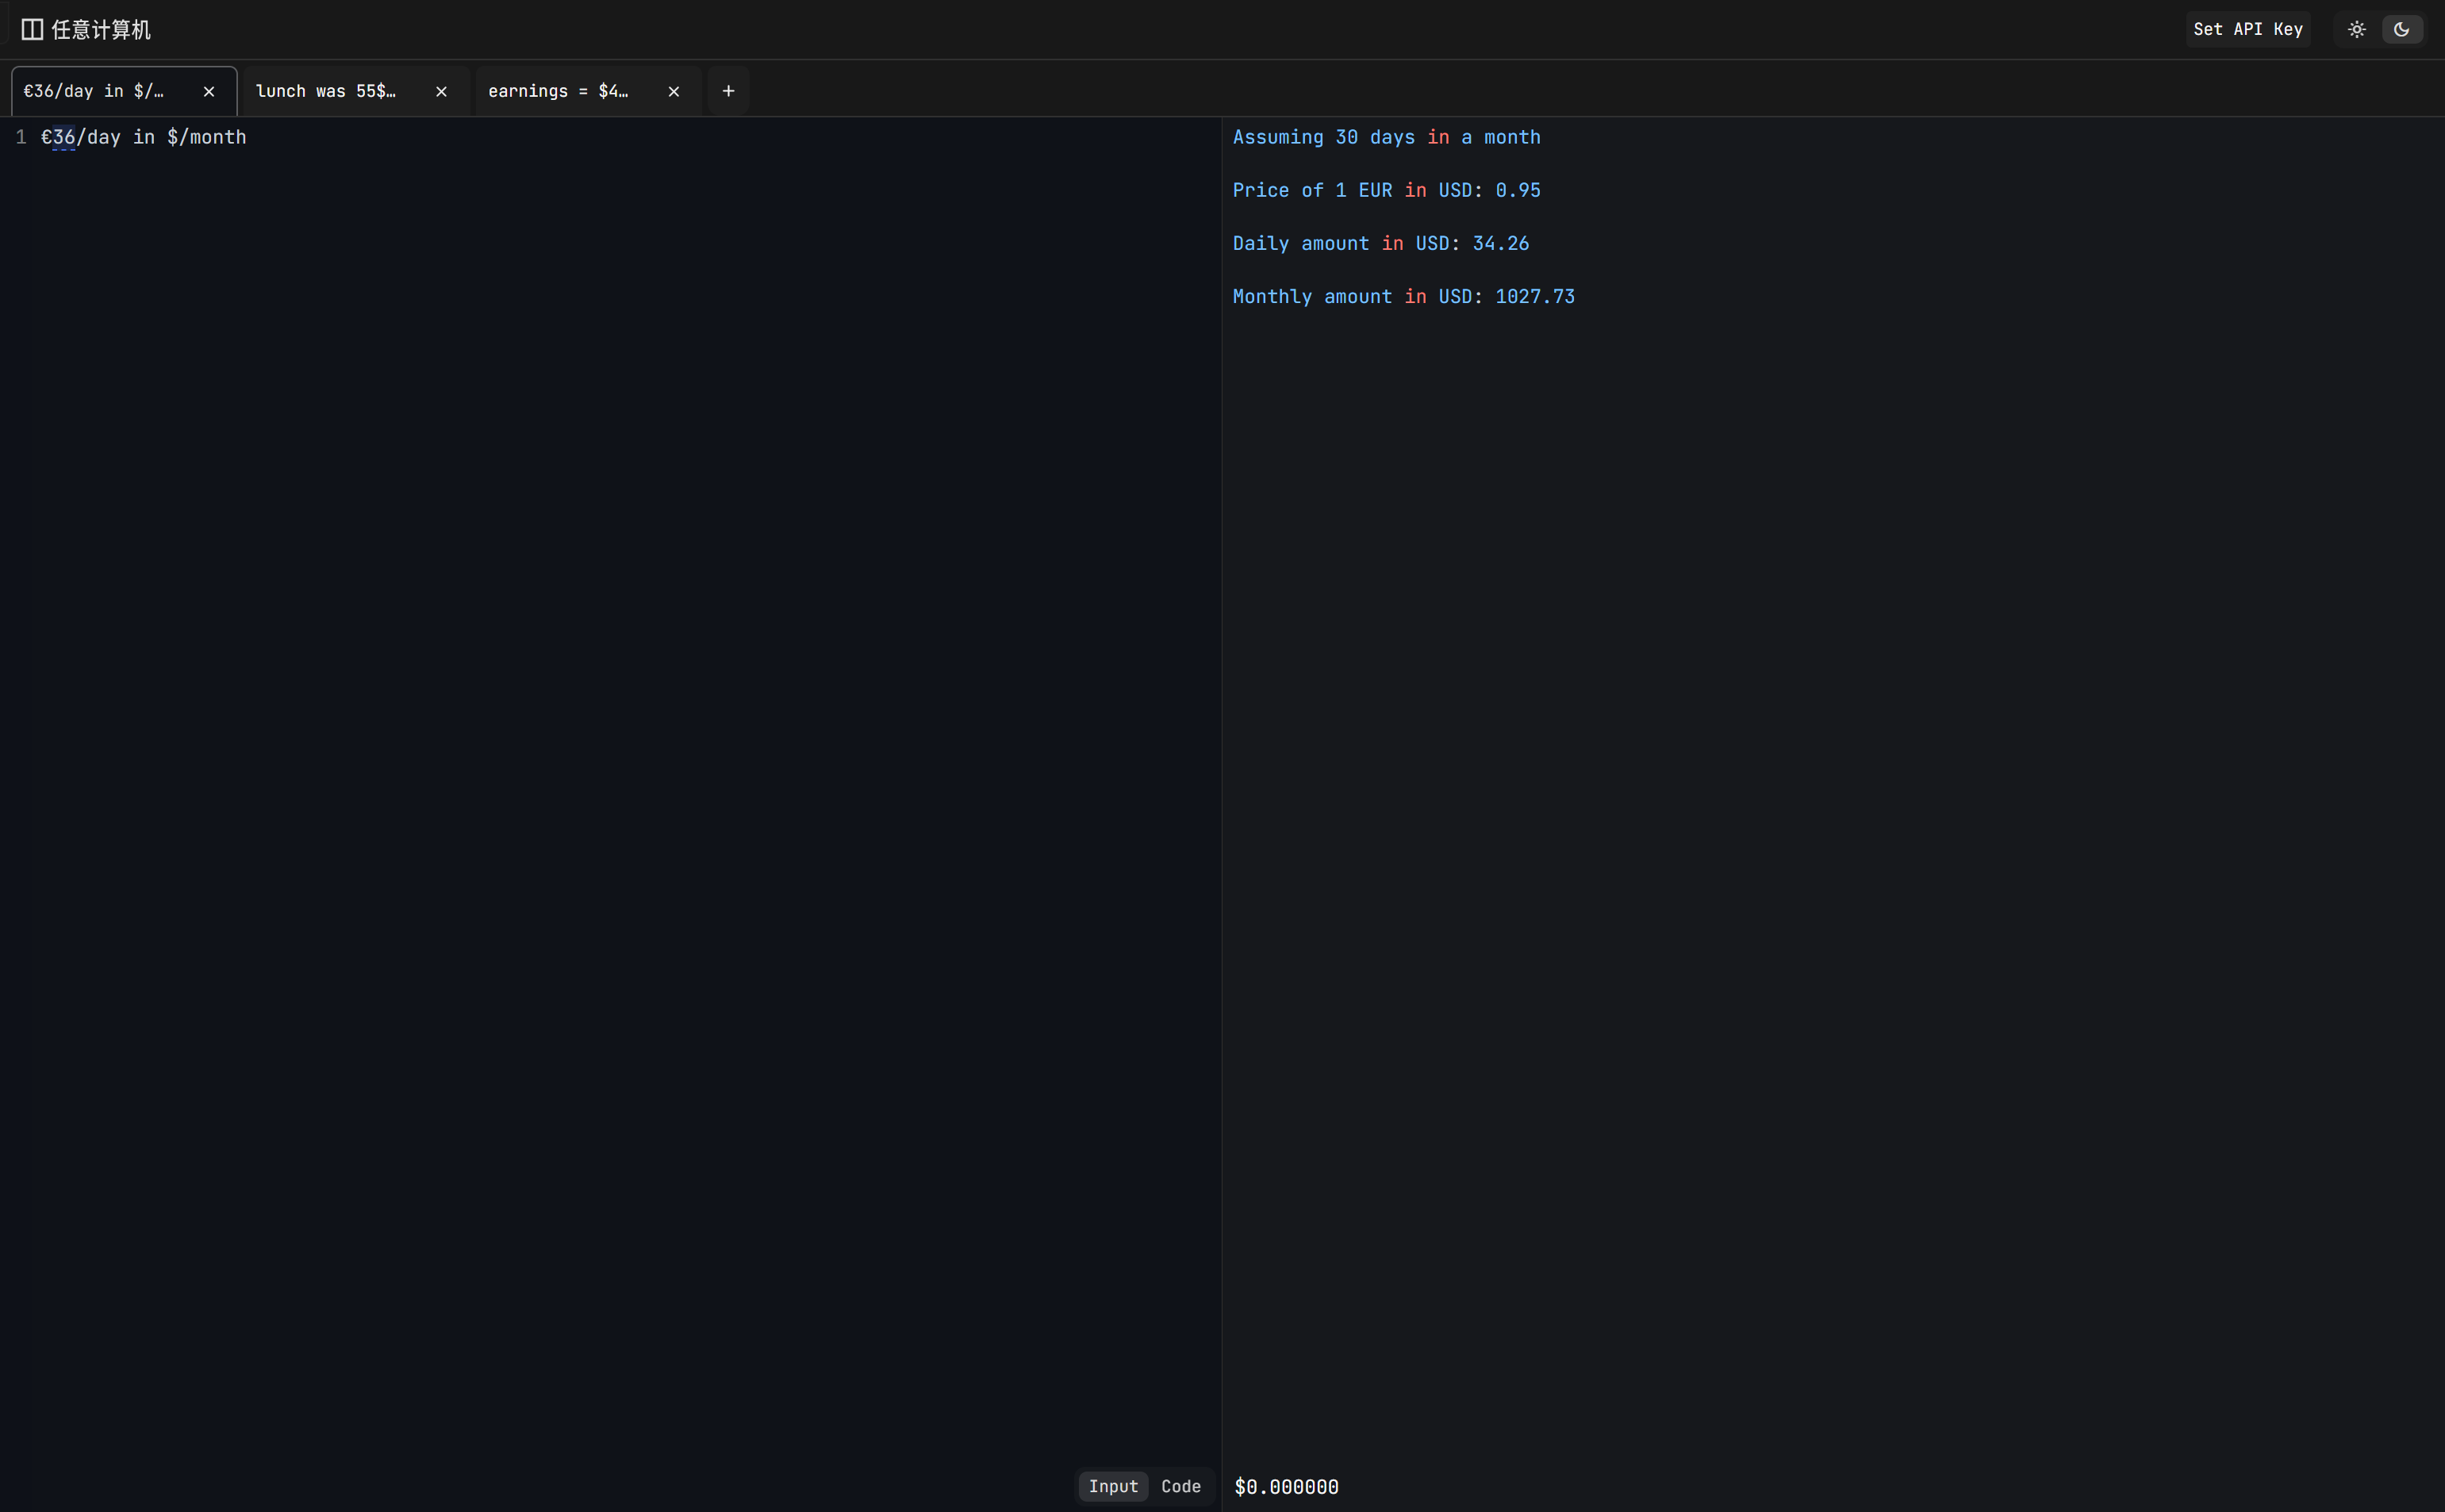Close the '€36/day in $/…' tab

209,92
